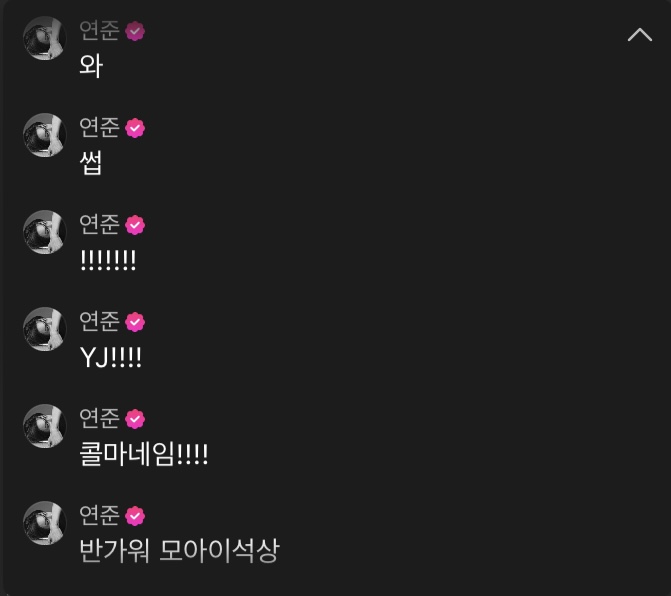The image size is (671, 596).
Task: Click verified badge above the '와' message
Action: click(x=135, y=31)
